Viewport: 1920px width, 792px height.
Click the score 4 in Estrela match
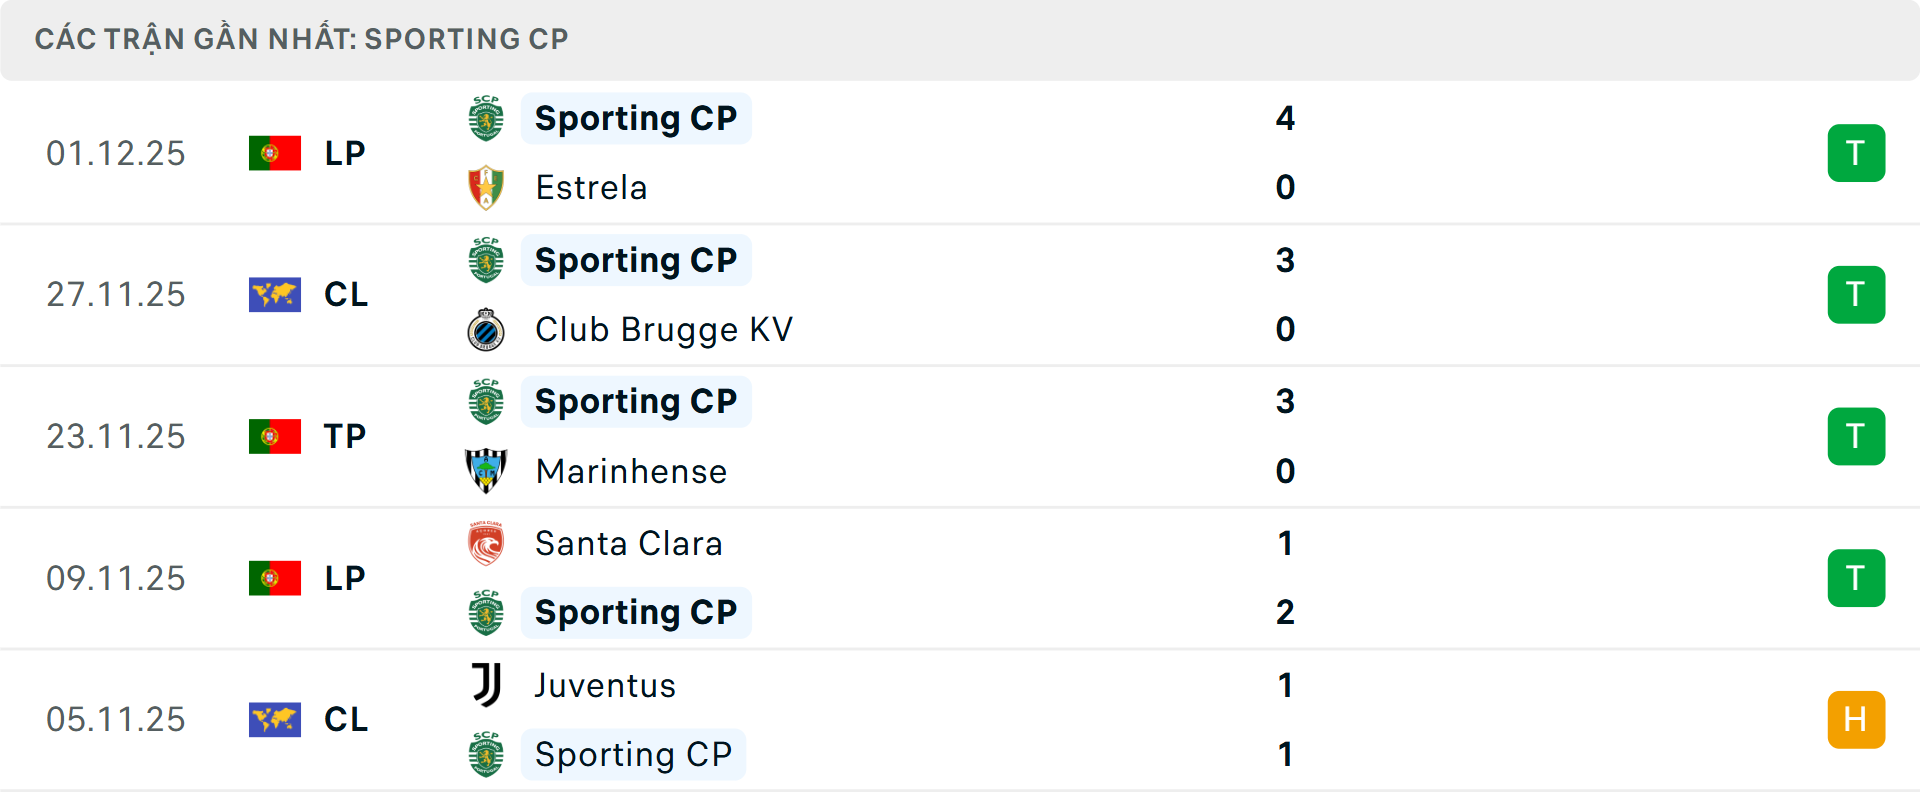pos(1286,117)
